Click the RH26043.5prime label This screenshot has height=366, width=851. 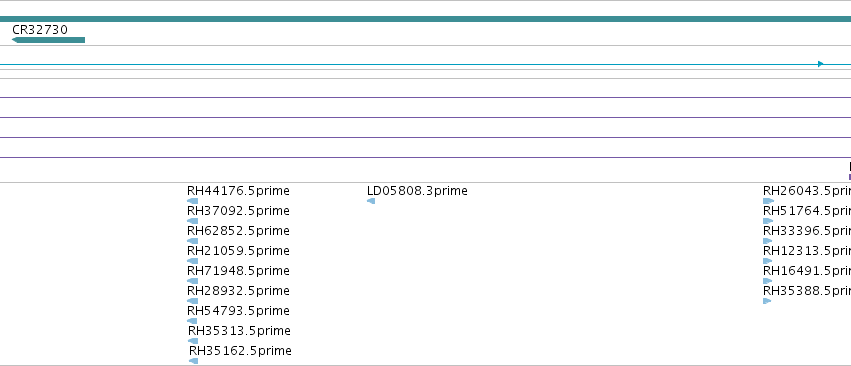click(x=807, y=191)
